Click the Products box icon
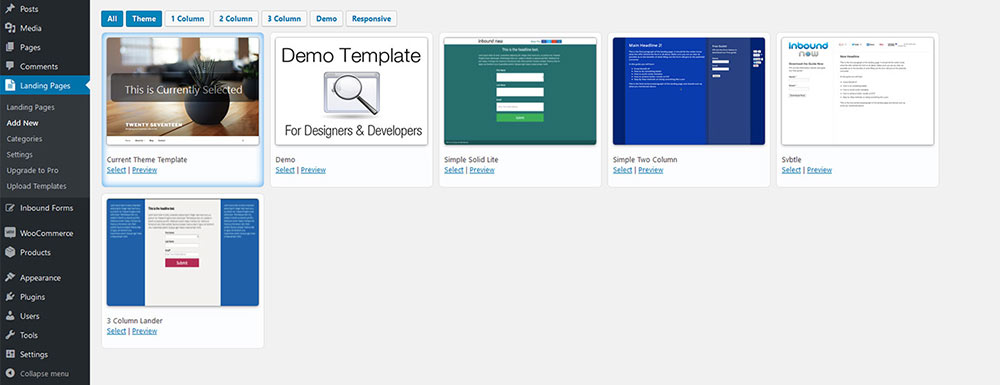The image size is (1000, 385). point(10,252)
